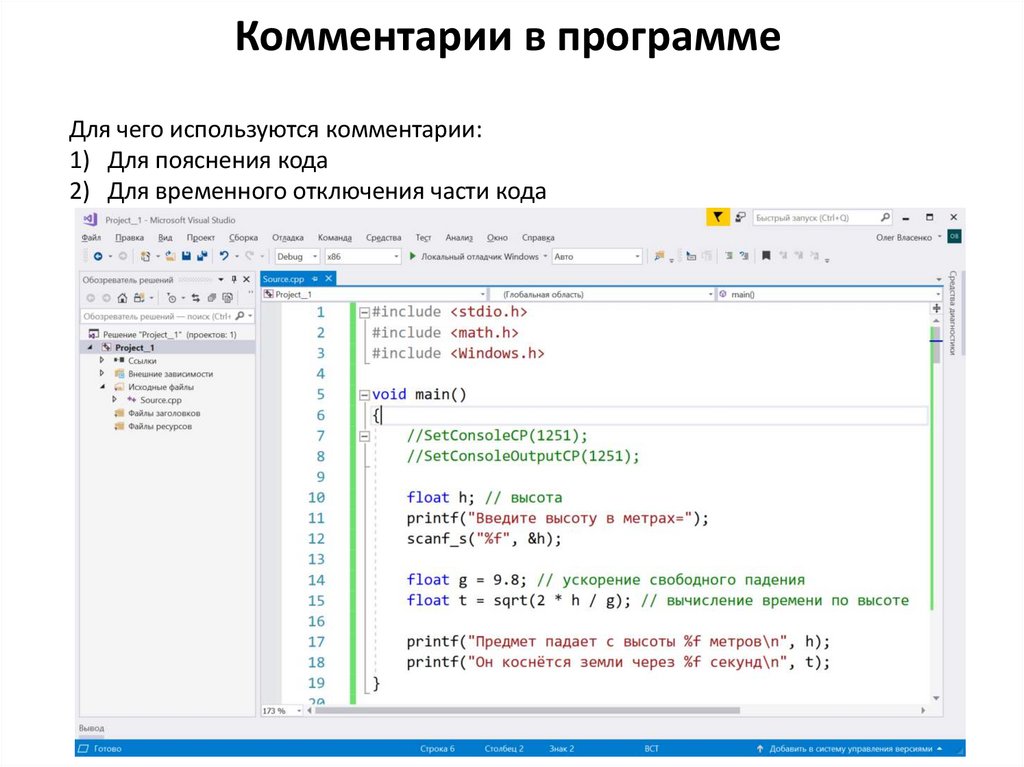The height and width of the screenshot is (767, 1024).
Task: Click the New Project toolbar icon
Action: [x=146, y=257]
